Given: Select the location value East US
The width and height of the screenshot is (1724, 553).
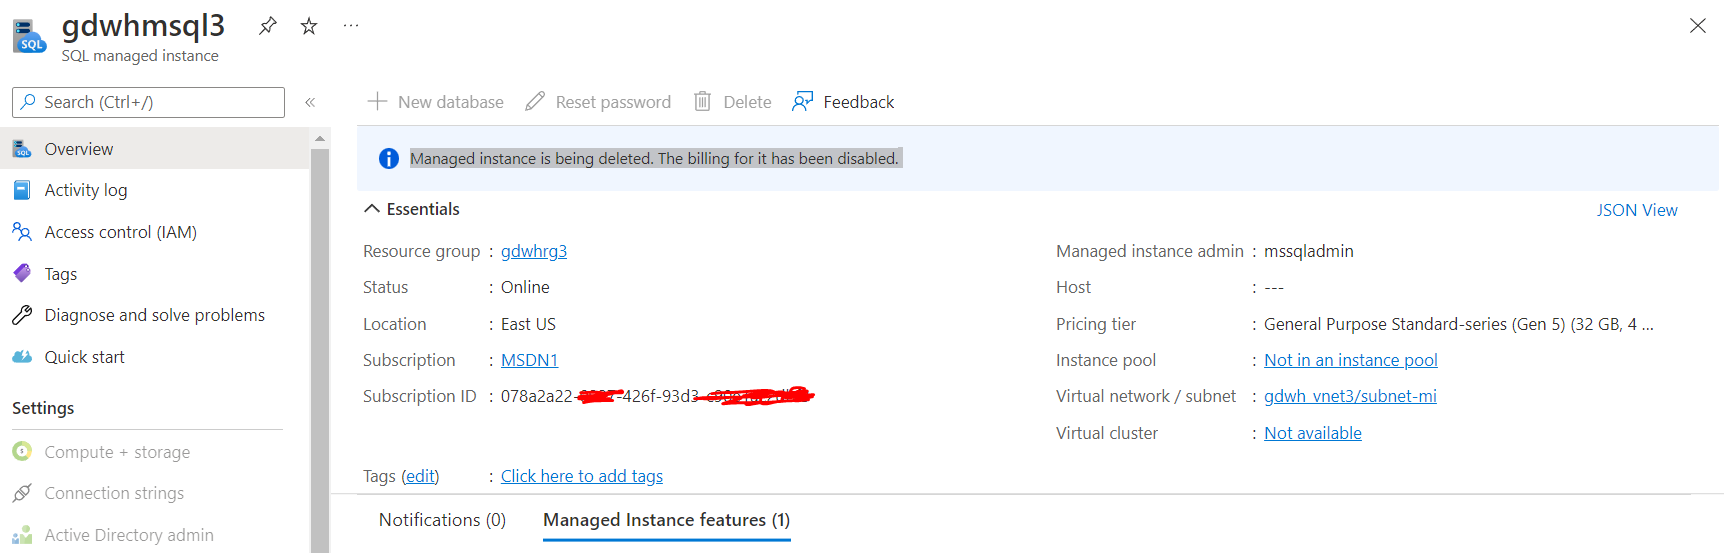Looking at the screenshot, I should point(528,324).
